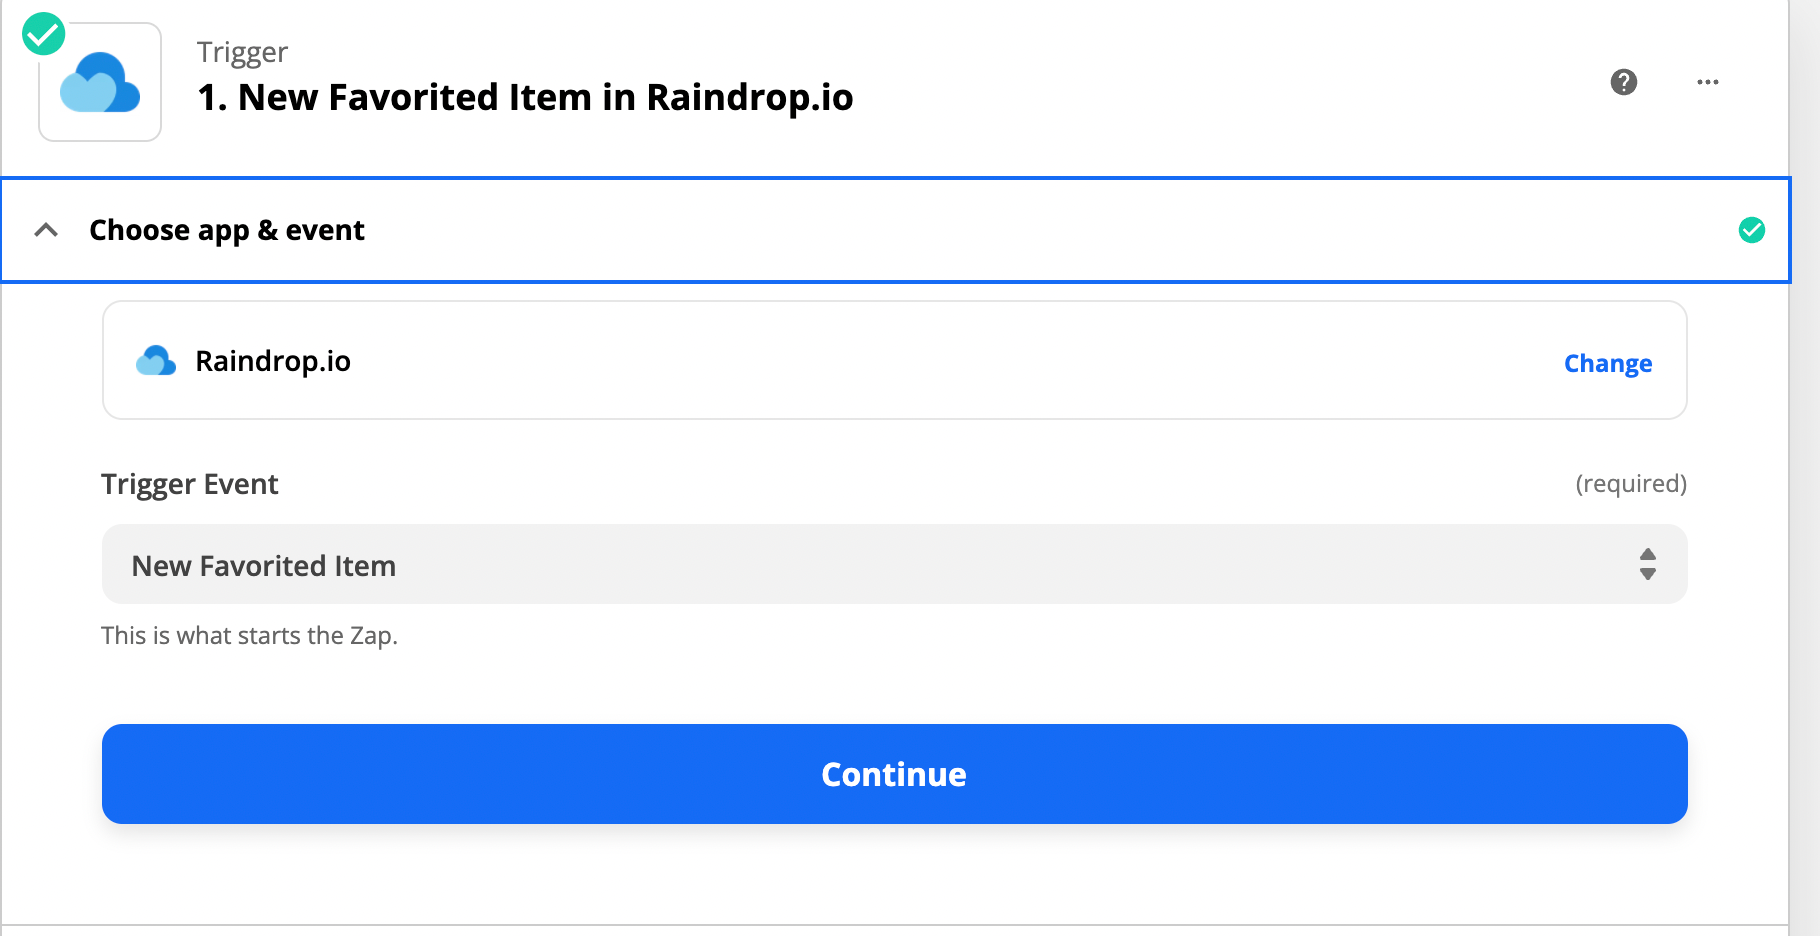Click the small Raindrop.io cloud icon
1820x936 pixels.
coord(156,360)
